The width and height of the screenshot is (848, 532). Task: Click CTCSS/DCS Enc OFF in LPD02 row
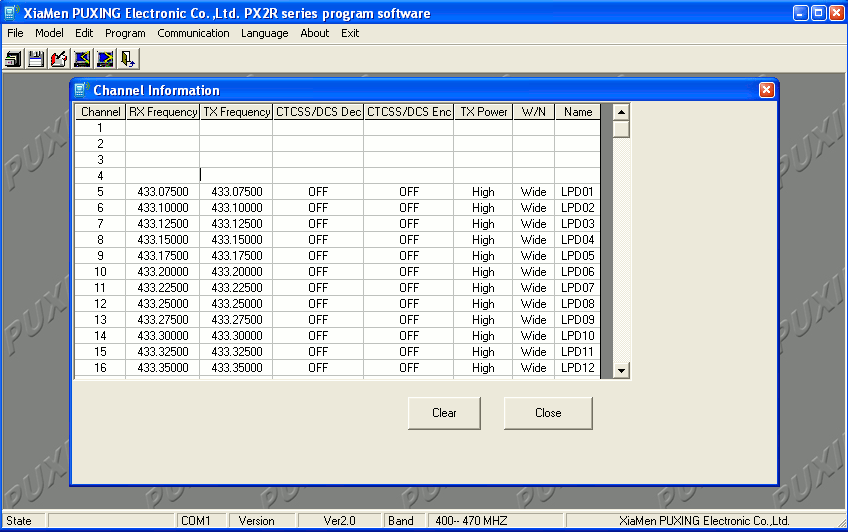pyautogui.click(x=409, y=208)
